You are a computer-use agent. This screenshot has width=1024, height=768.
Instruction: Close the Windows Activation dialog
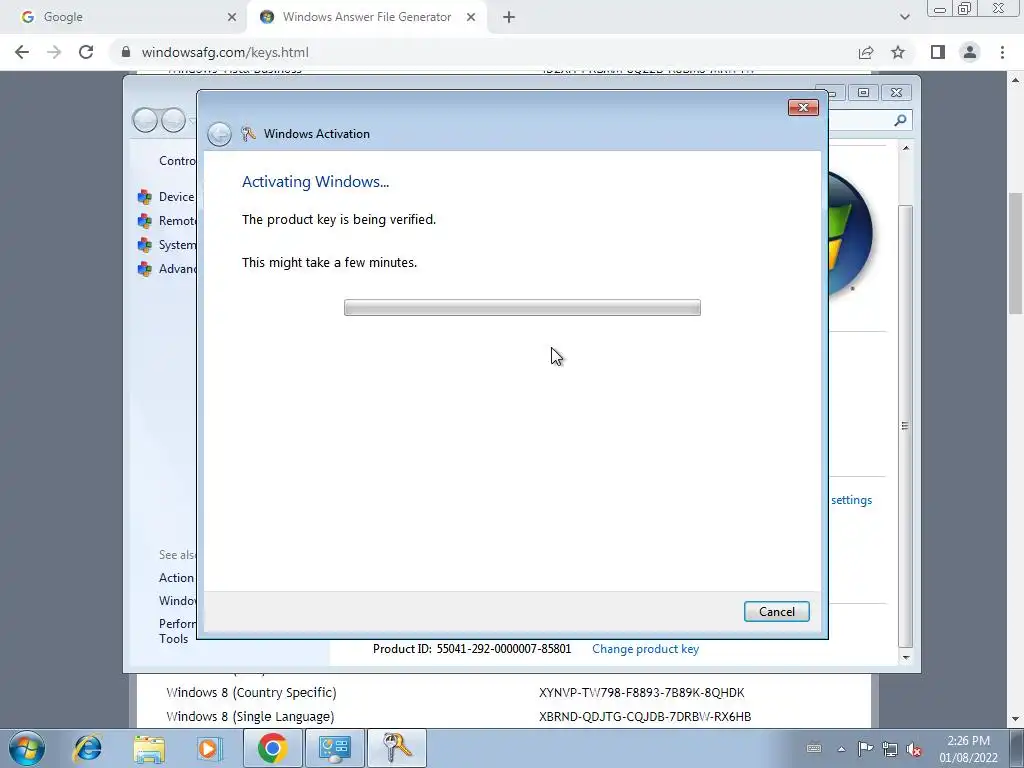pyautogui.click(x=803, y=107)
